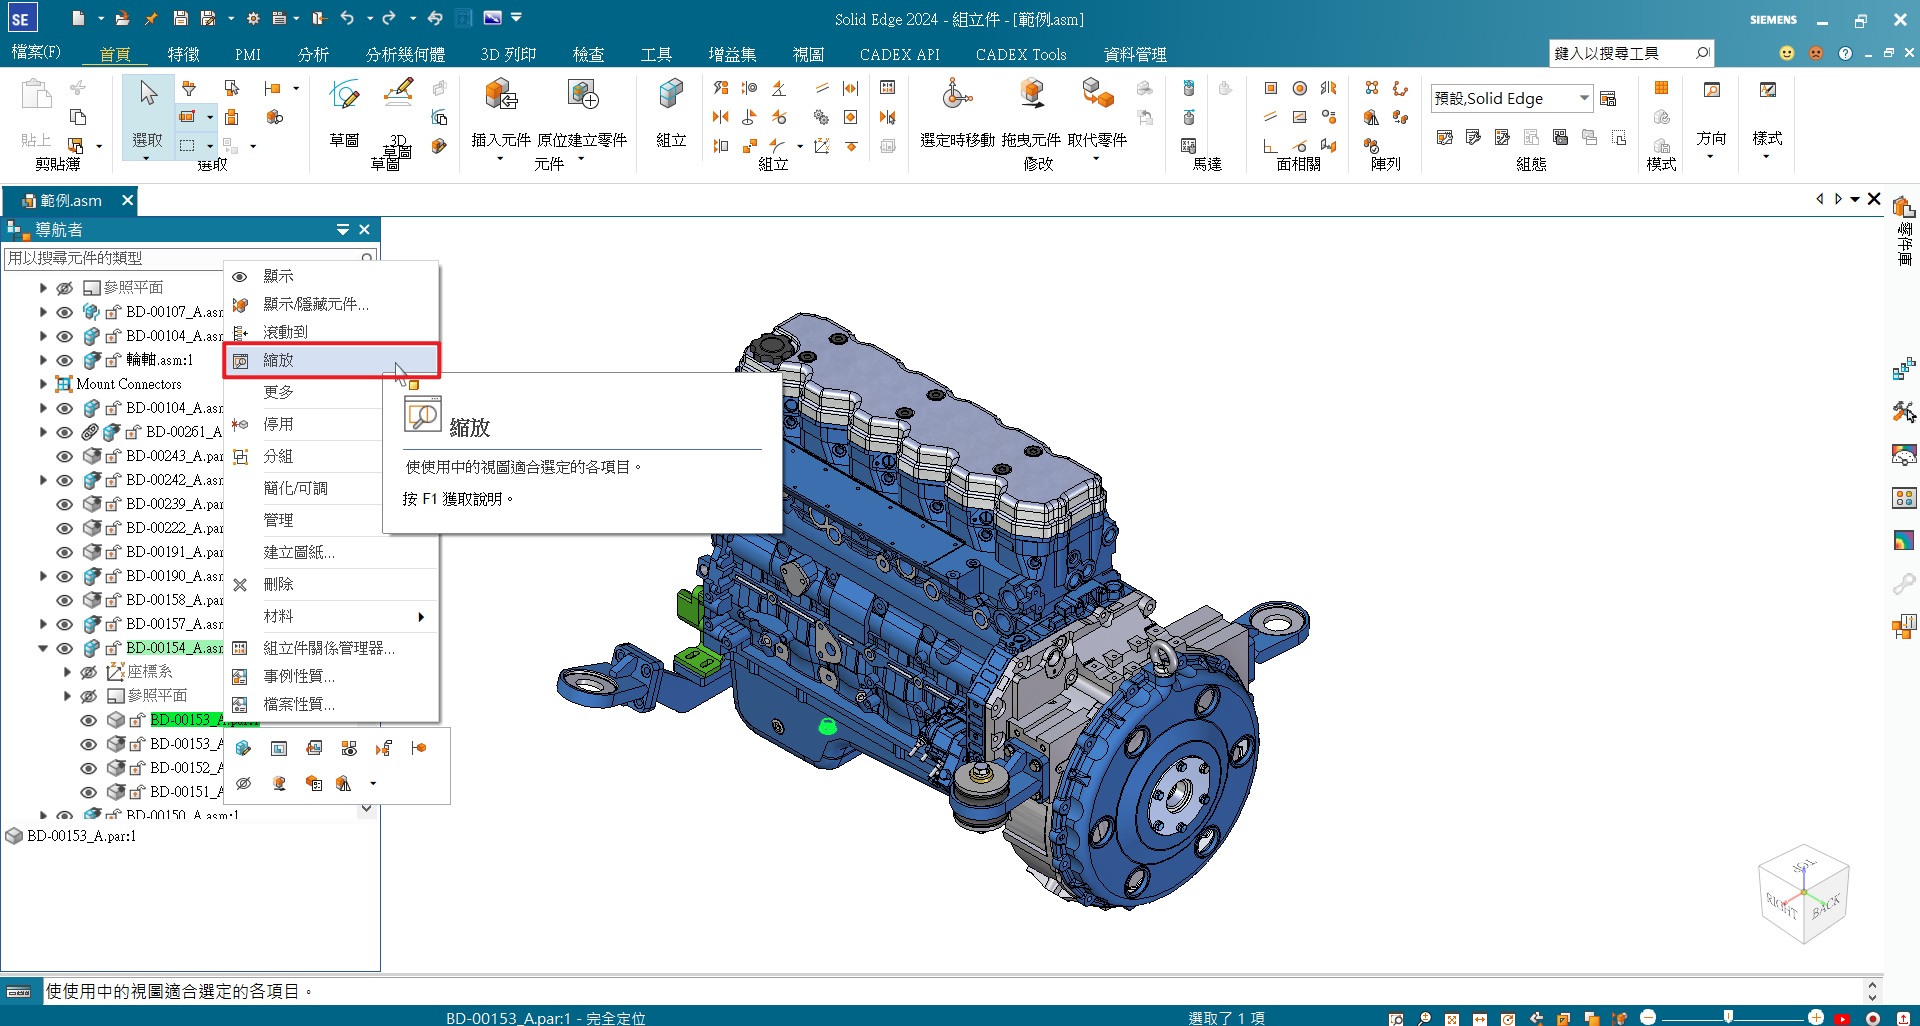
Task: Click the zoom slider handle in status bar
Action: click(1728, 1017)
